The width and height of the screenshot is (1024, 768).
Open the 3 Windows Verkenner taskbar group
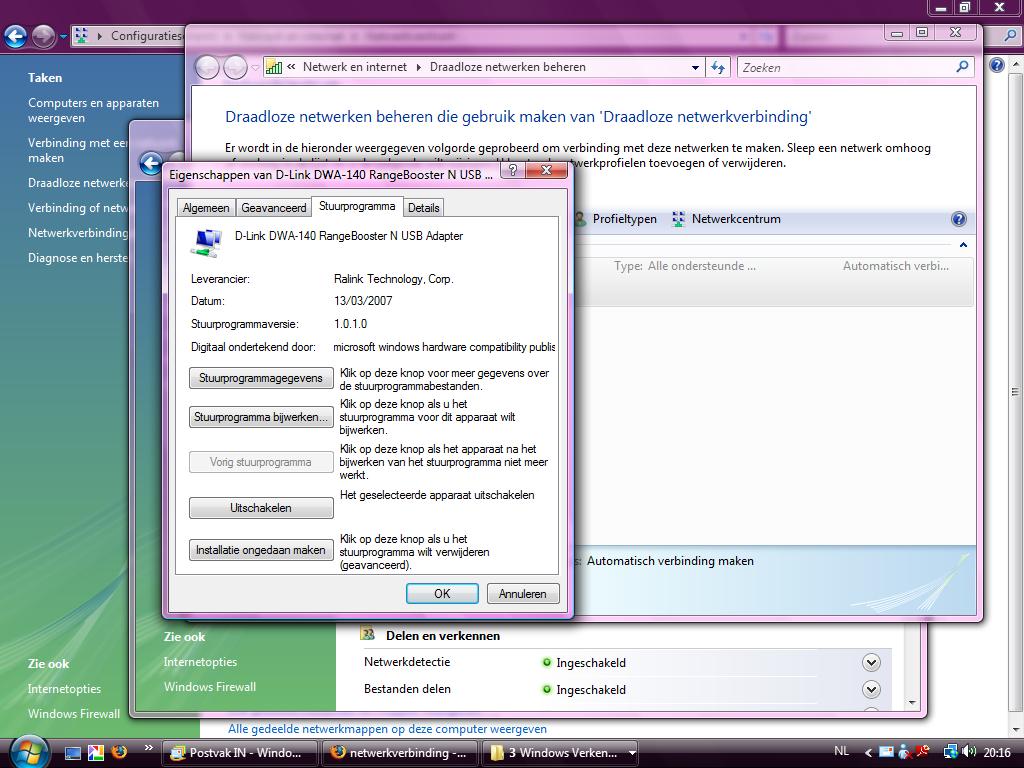tap(560, 753)
